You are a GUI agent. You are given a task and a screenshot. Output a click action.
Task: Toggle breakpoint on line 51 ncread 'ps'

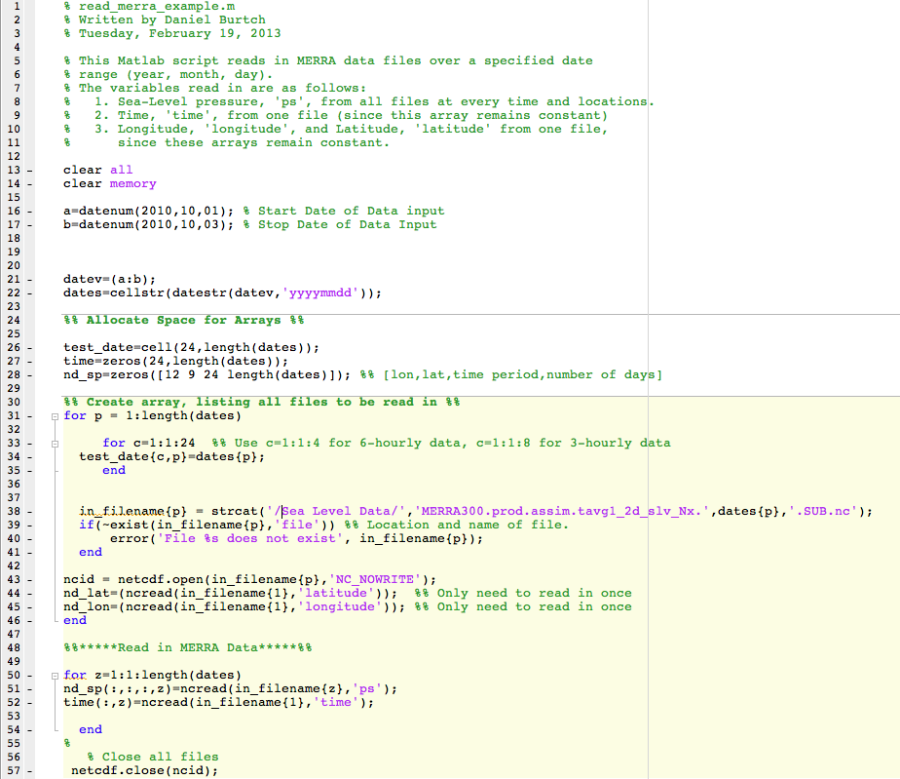pos(29,688)
